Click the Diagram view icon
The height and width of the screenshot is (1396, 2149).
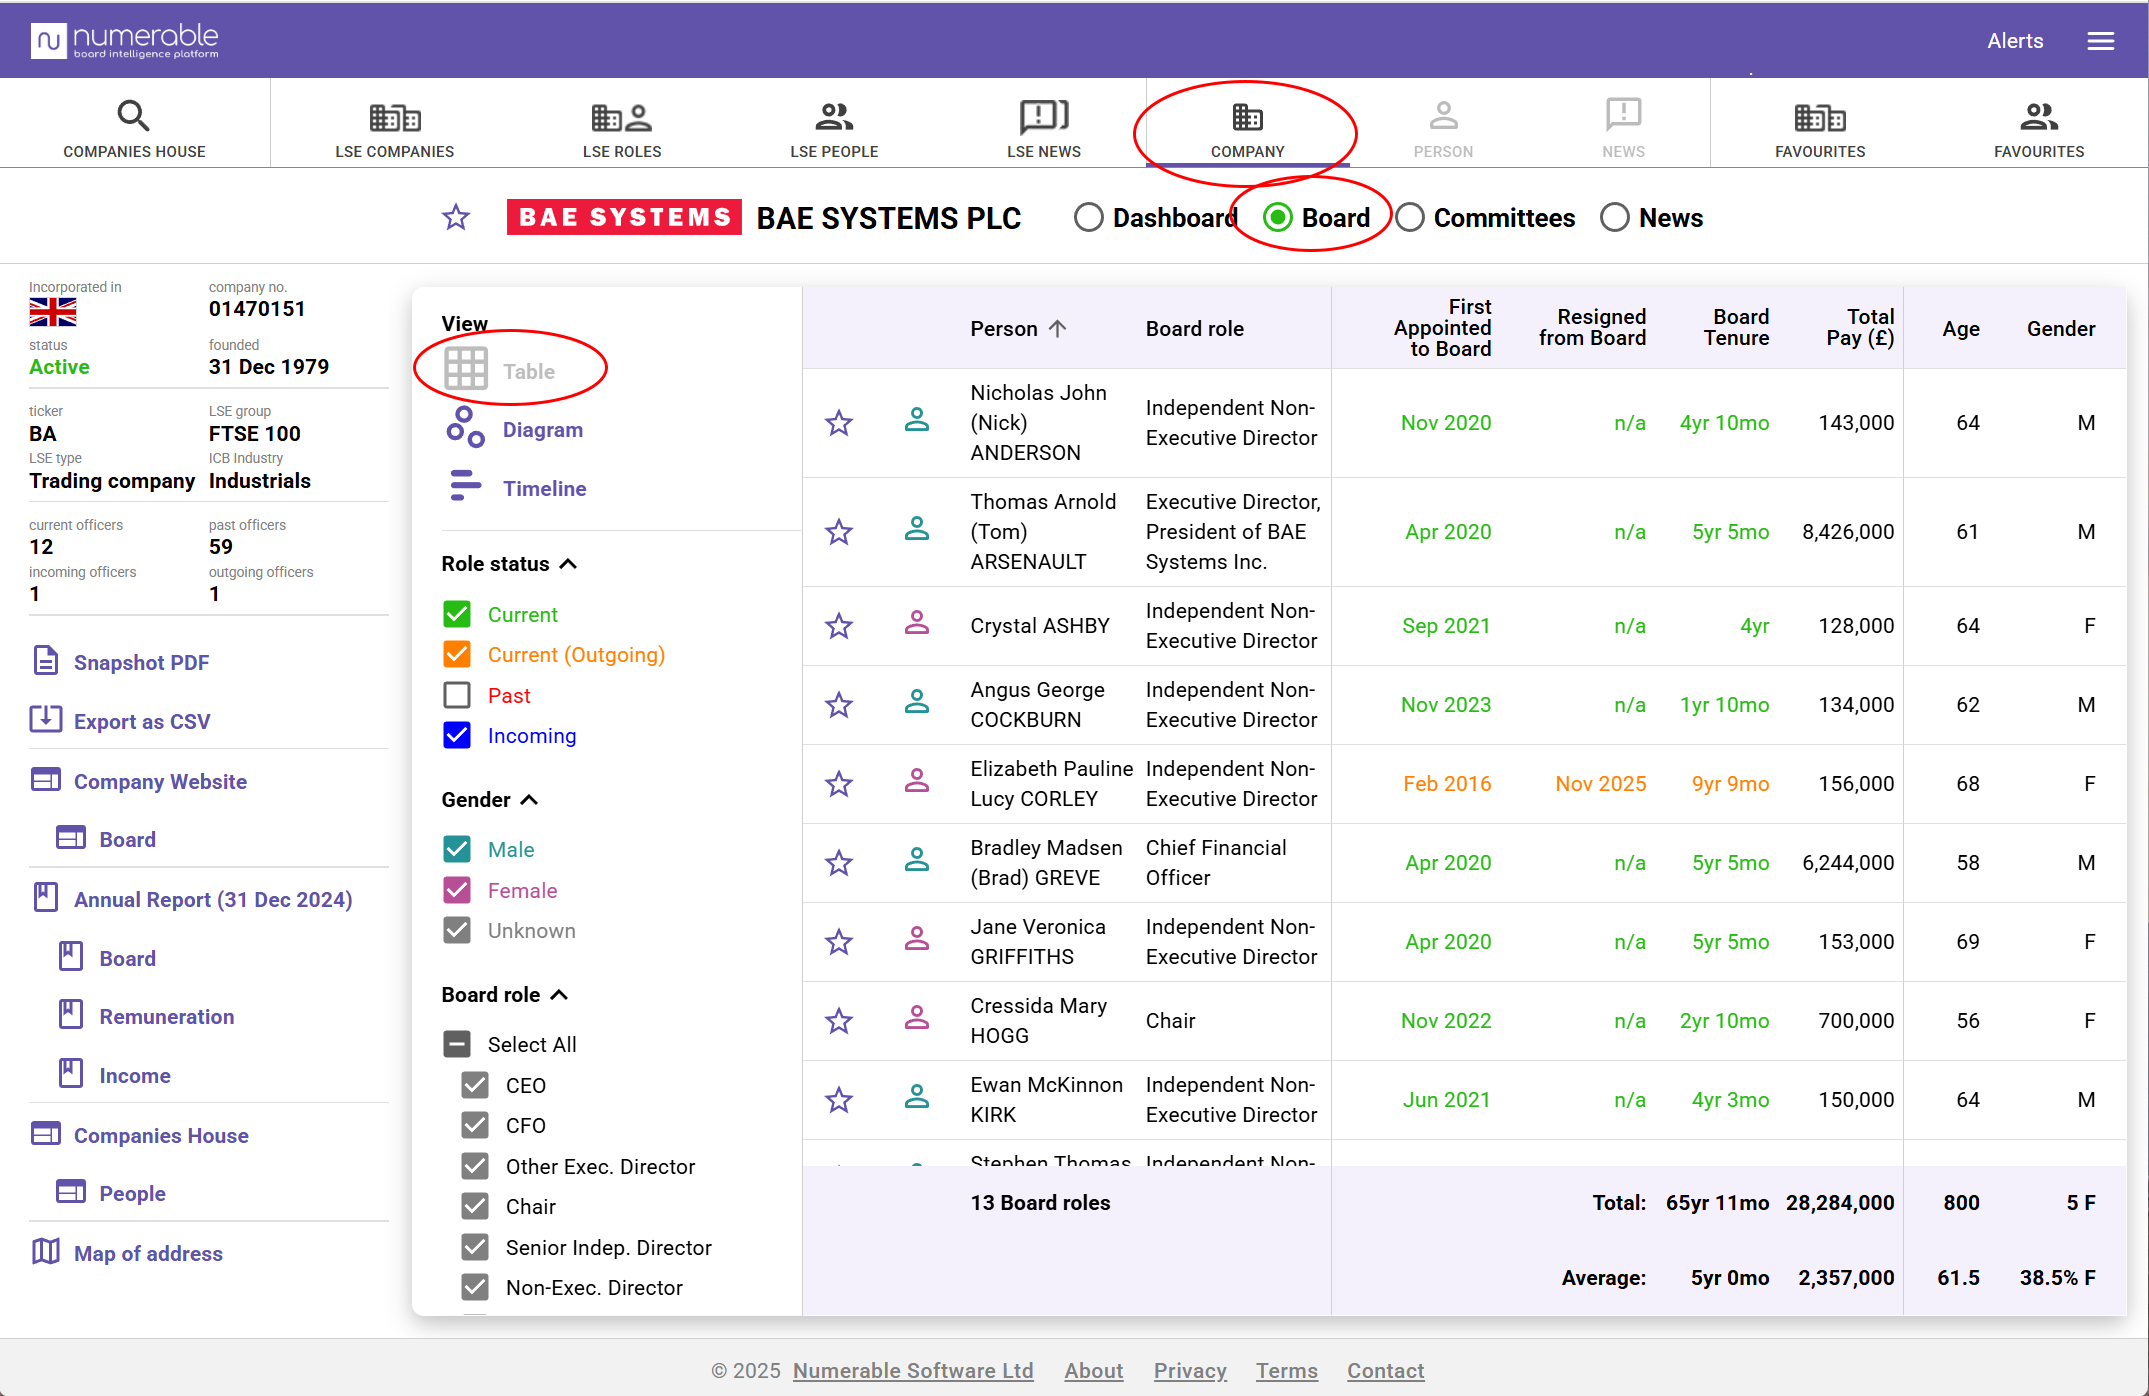pos(465,428)
